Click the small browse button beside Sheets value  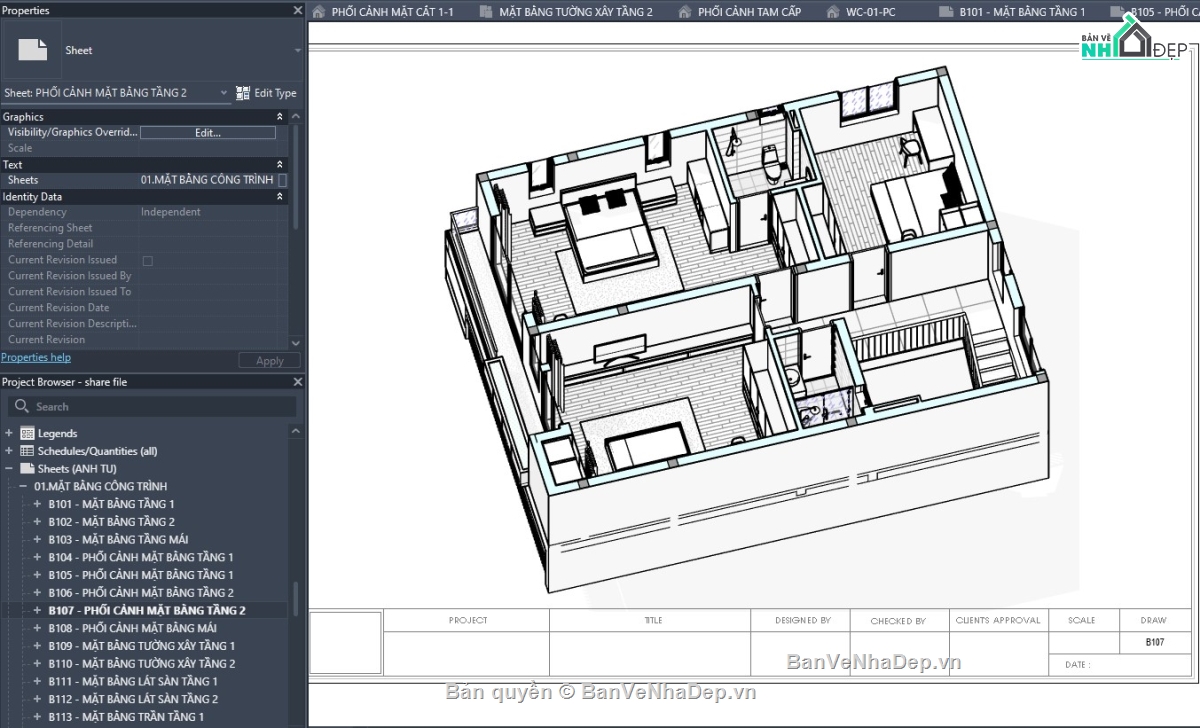click(x=282, y=180)
